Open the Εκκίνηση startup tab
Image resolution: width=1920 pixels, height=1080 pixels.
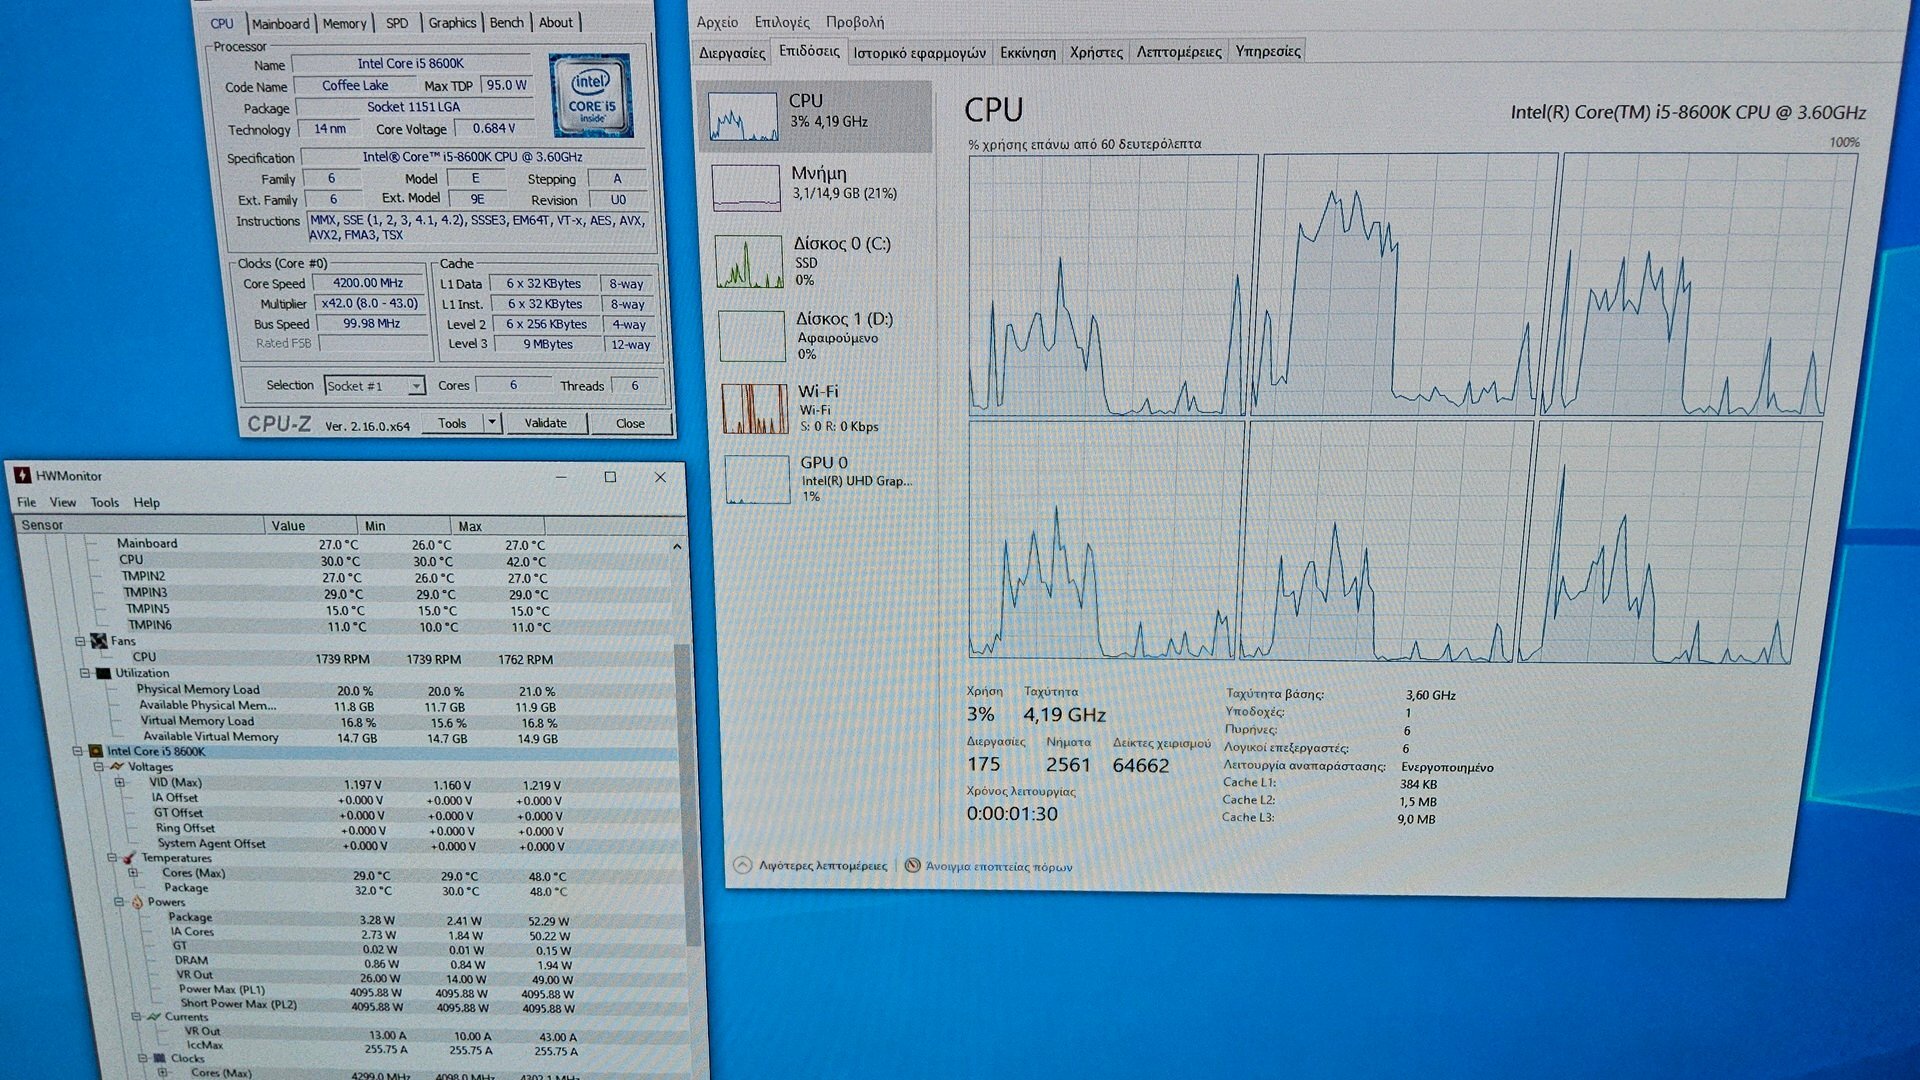point(1028,53)
